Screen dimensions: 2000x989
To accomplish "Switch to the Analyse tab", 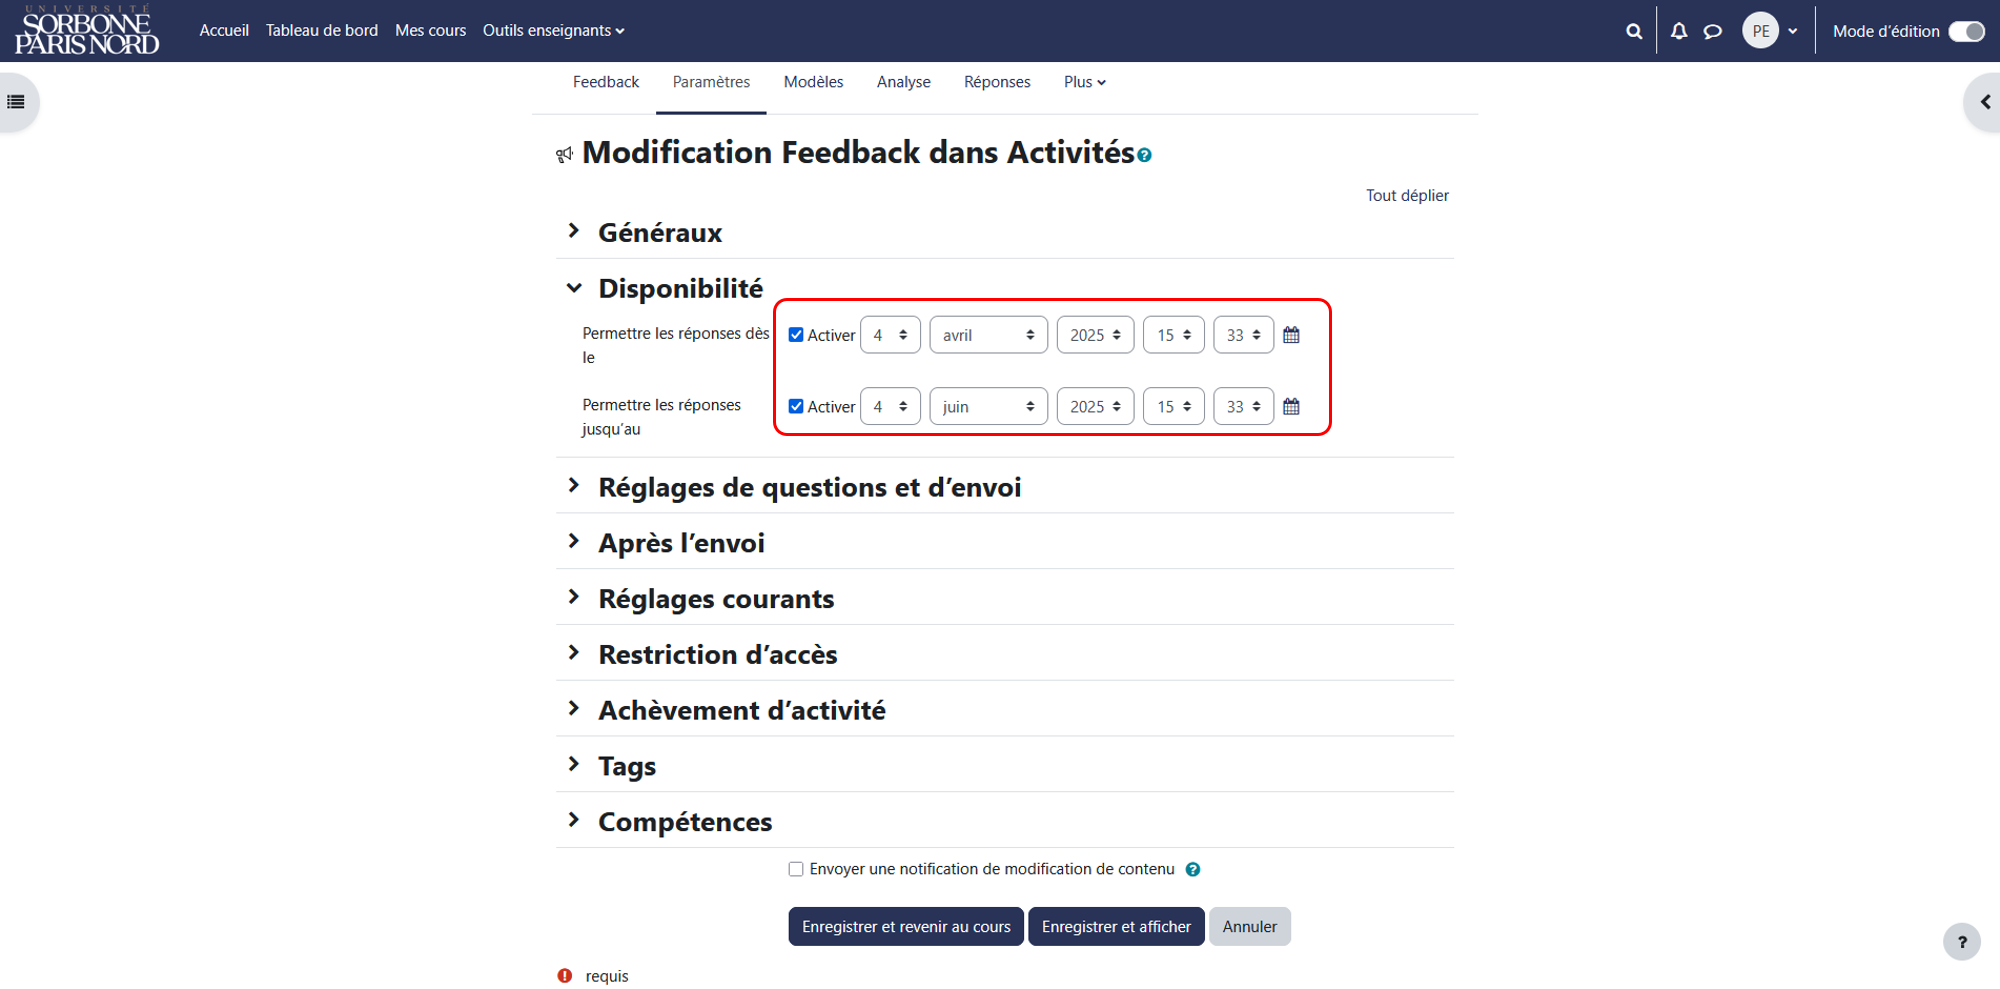I will 903,82.
